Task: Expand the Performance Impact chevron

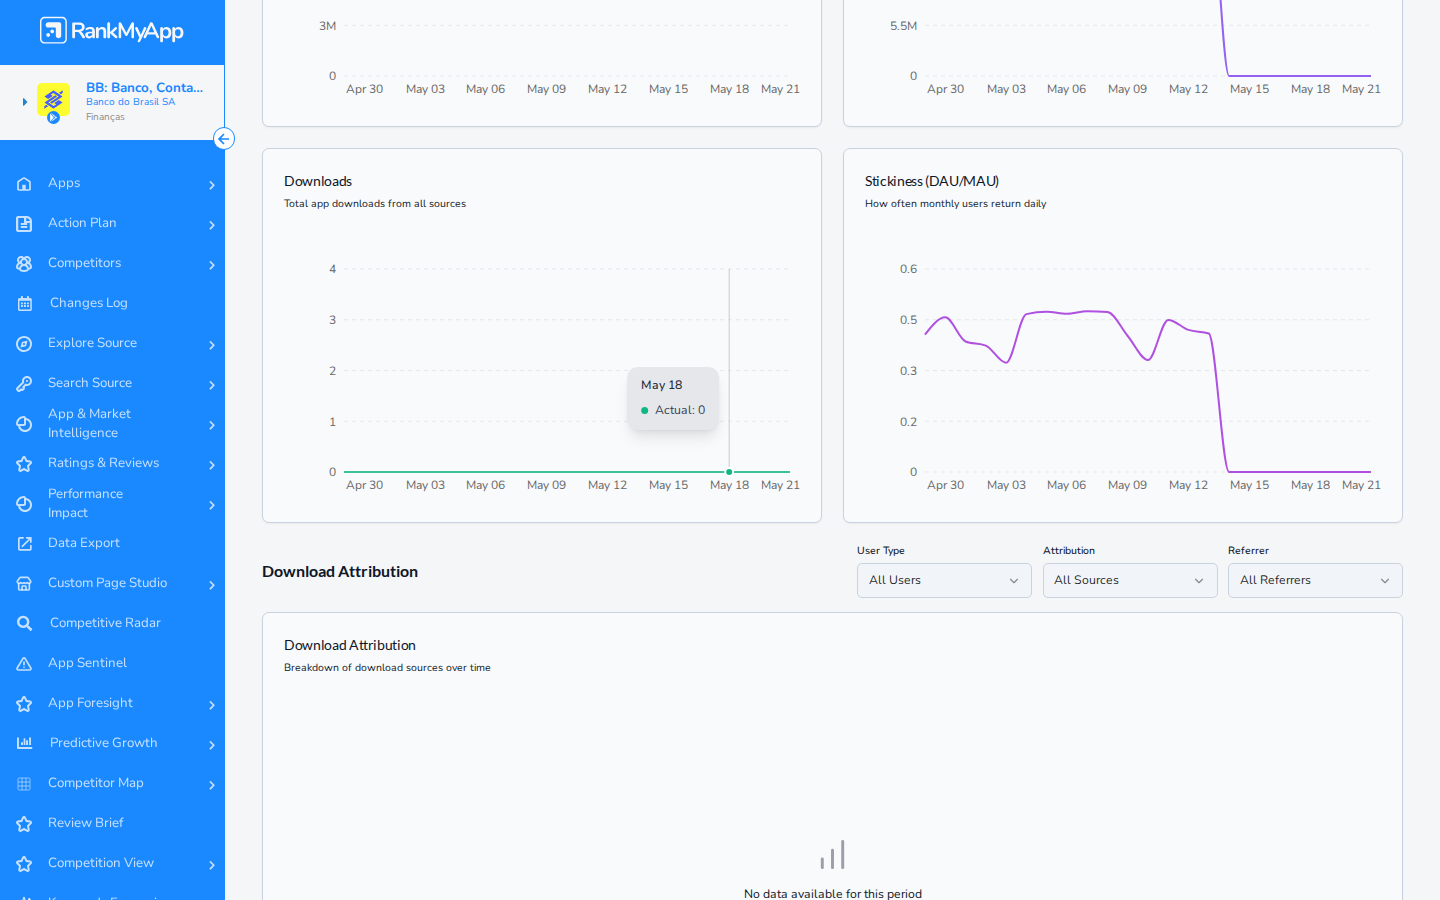Action: [x=212, y=505]
